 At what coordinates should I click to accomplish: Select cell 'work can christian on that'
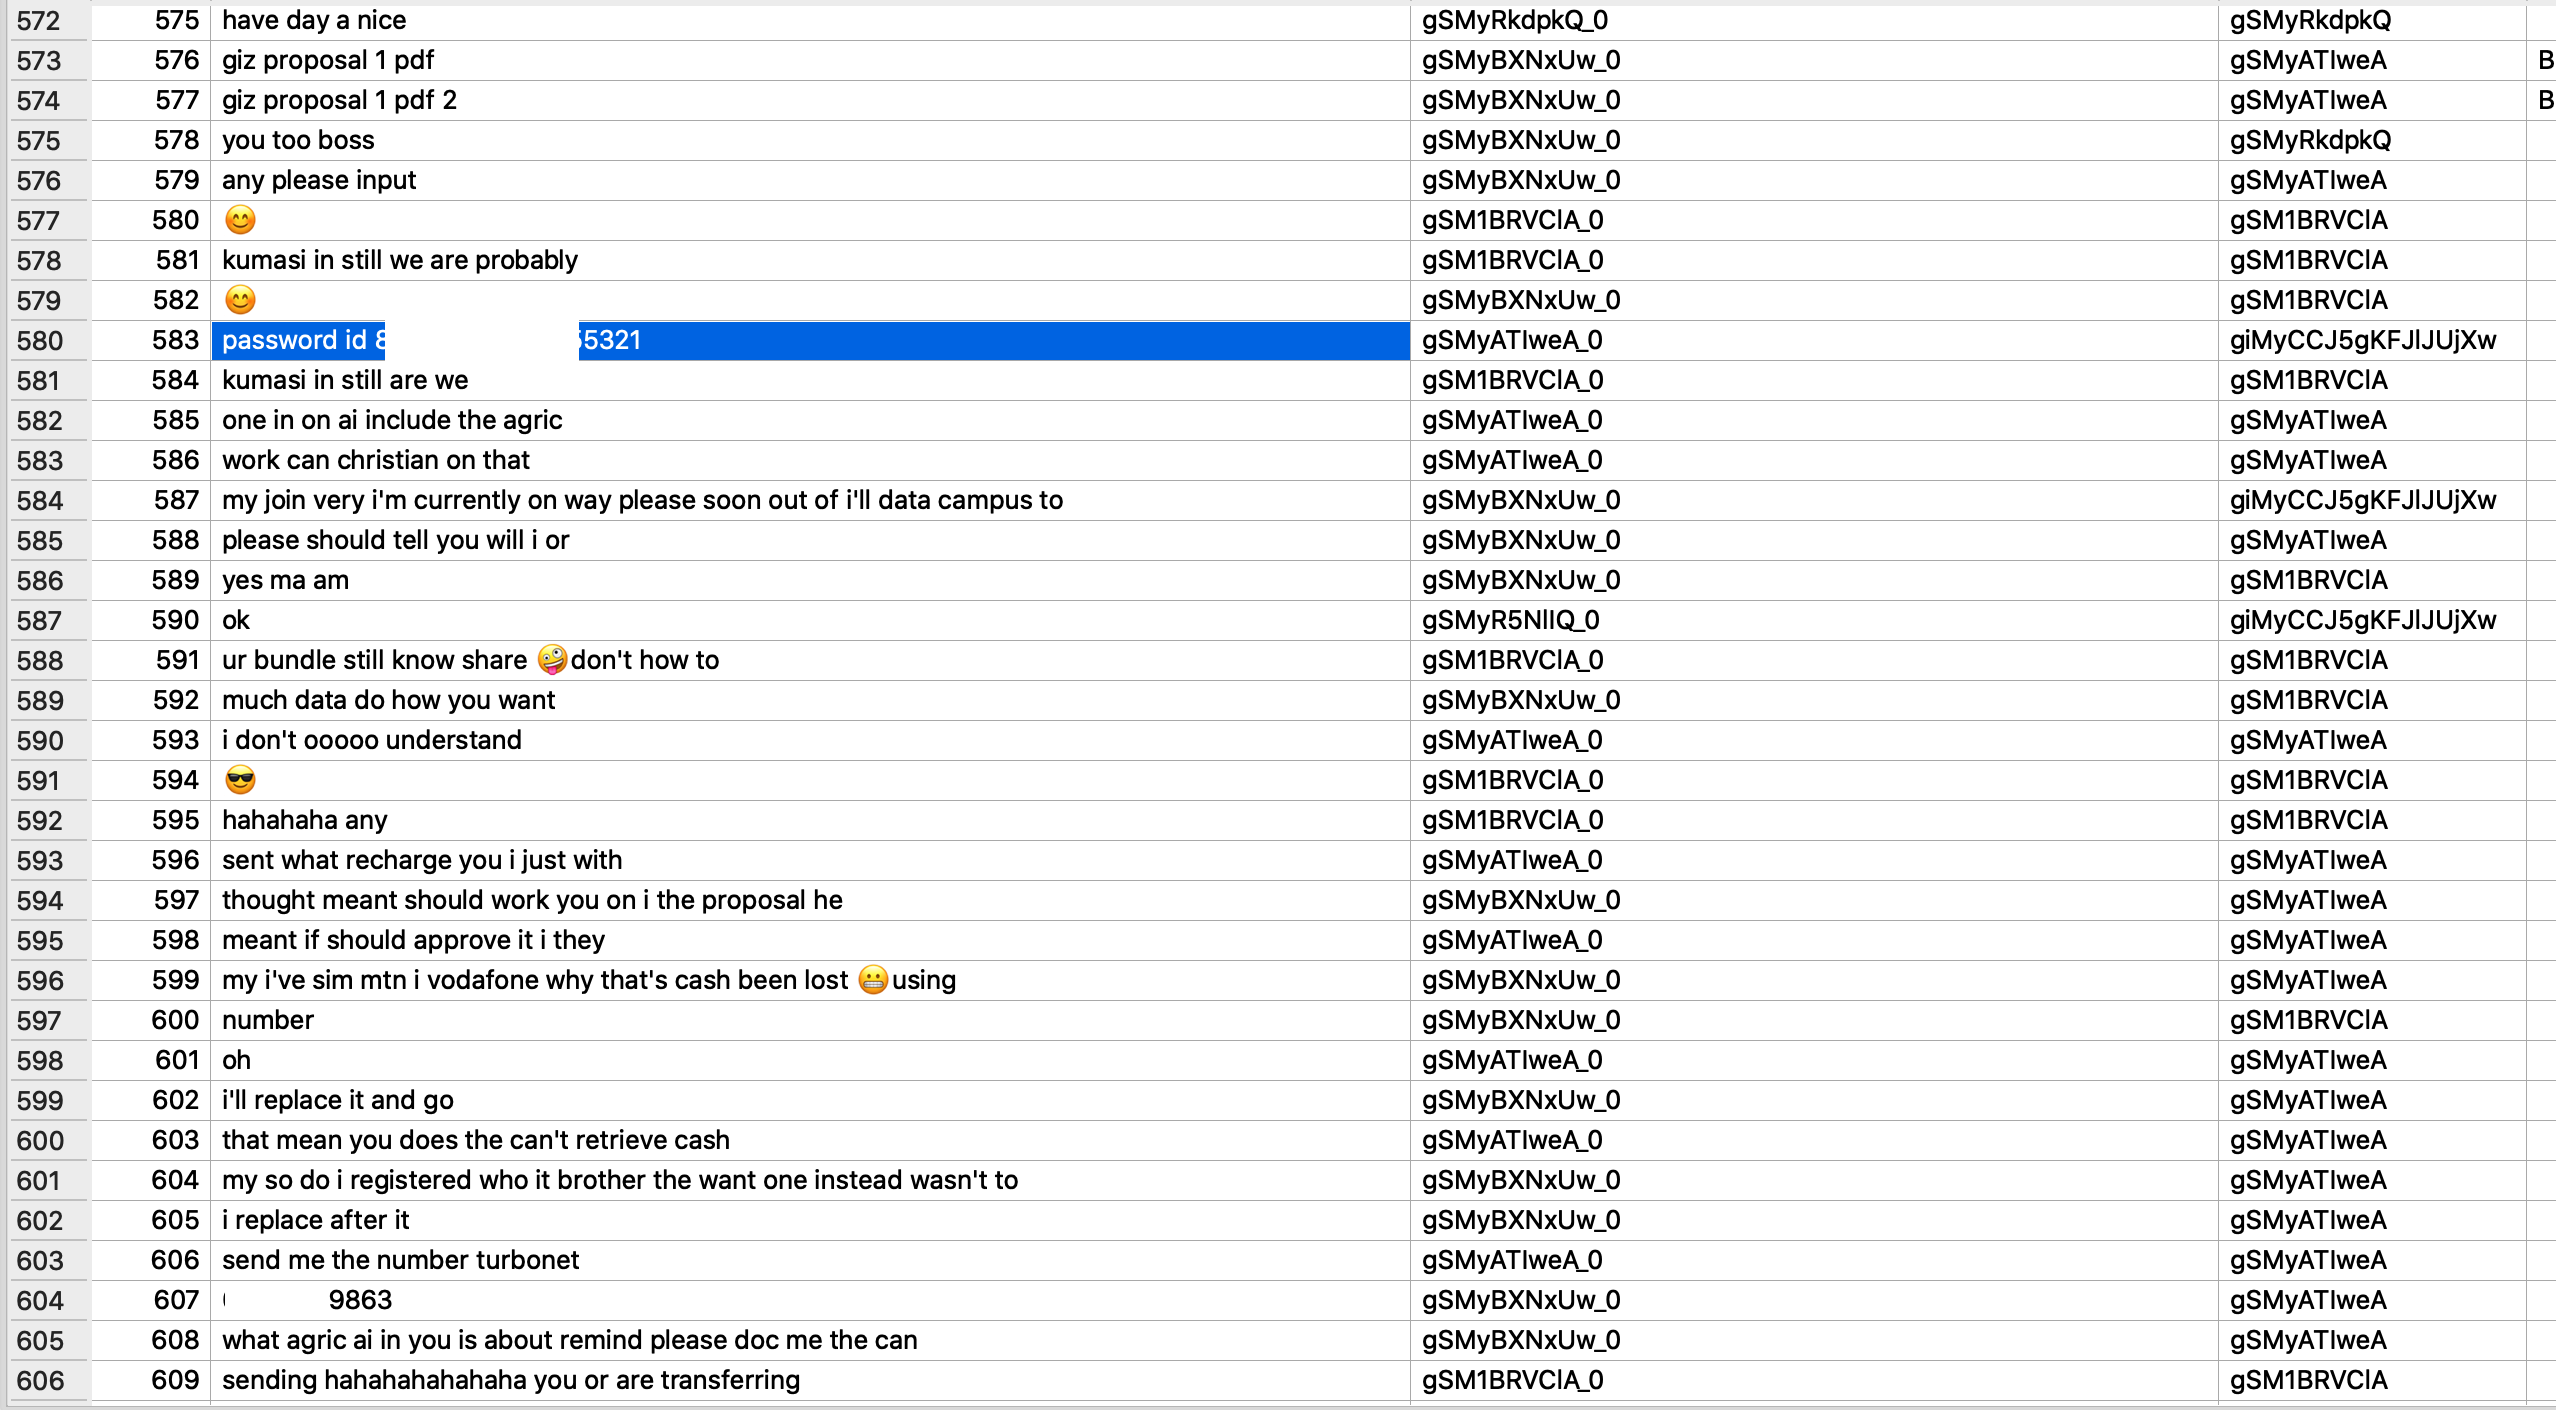click(x=810, y=460)
